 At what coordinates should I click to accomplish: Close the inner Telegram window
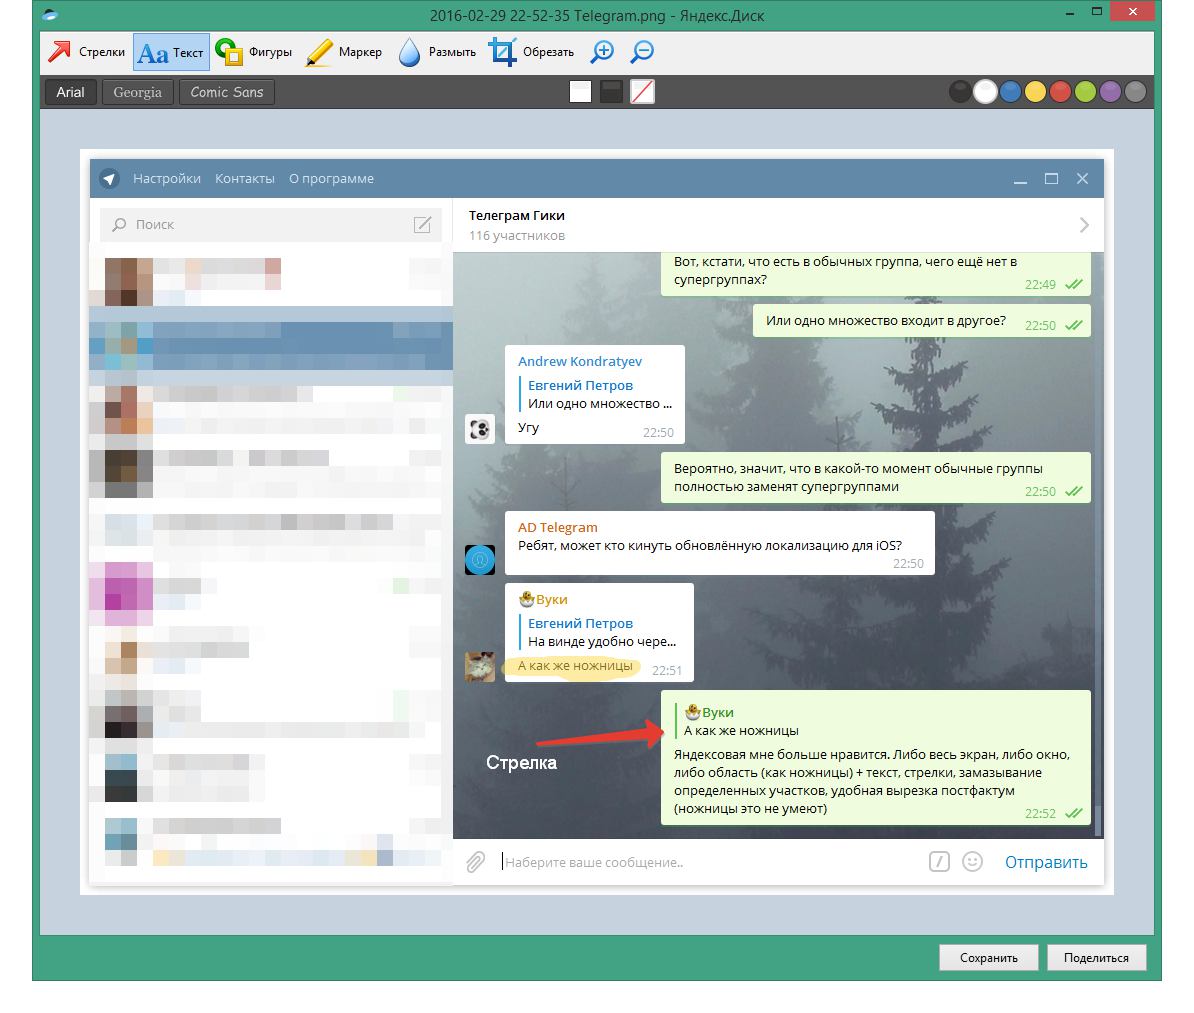point(1082,178)
